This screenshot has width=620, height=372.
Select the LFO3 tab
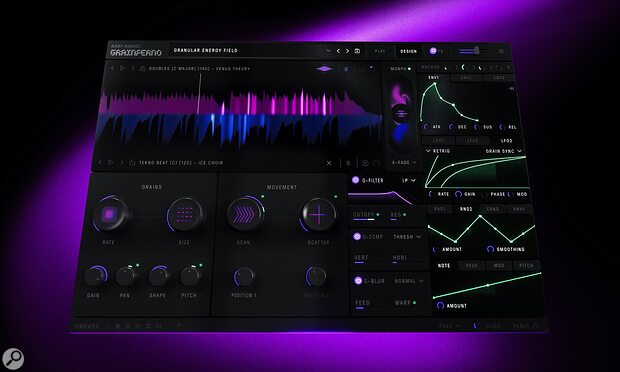(x=507, y=140)
